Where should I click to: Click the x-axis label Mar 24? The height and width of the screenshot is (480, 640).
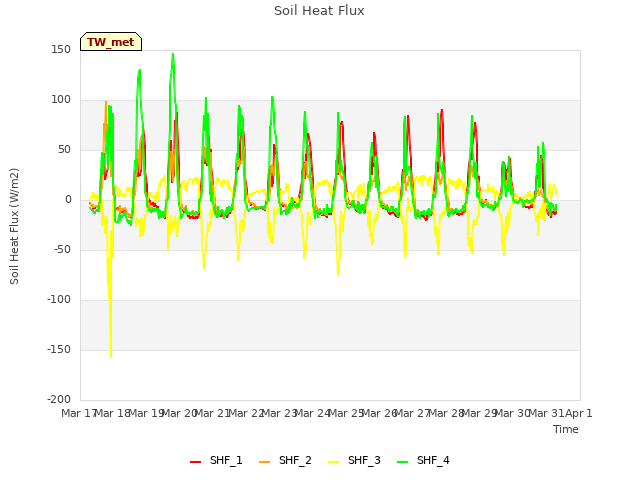click(x=312, y=413)
